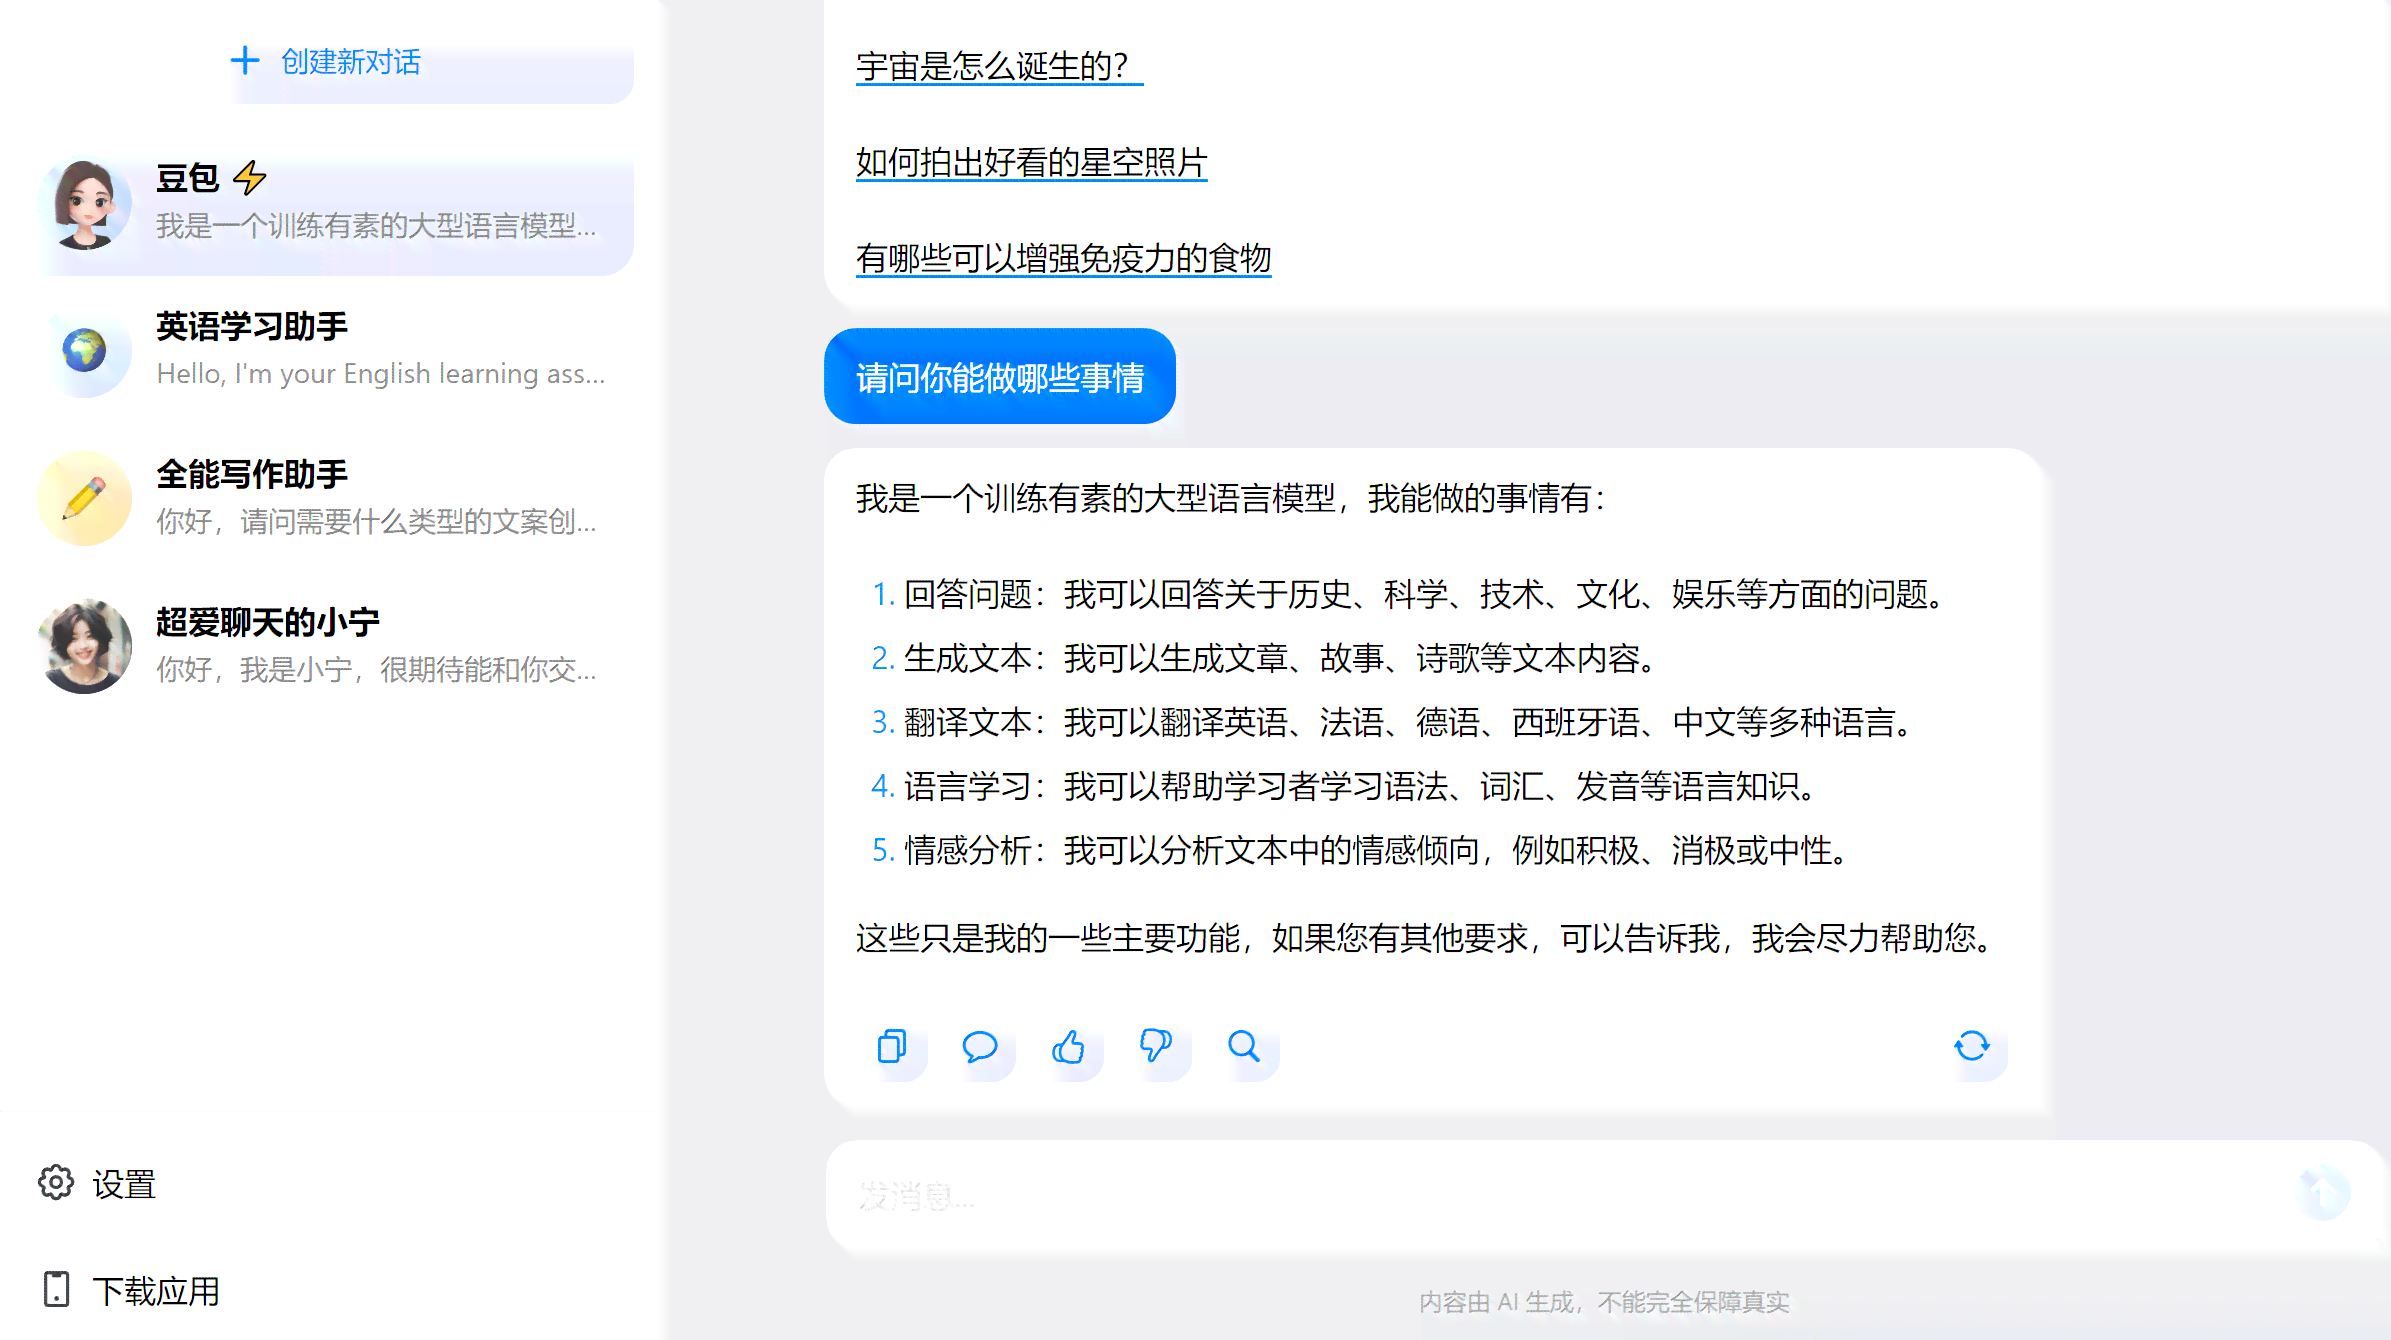Click the line beginning 语言学习
Image resolution: width=2391 pixels, height=1340 pixels.
tap(1346, 786)
